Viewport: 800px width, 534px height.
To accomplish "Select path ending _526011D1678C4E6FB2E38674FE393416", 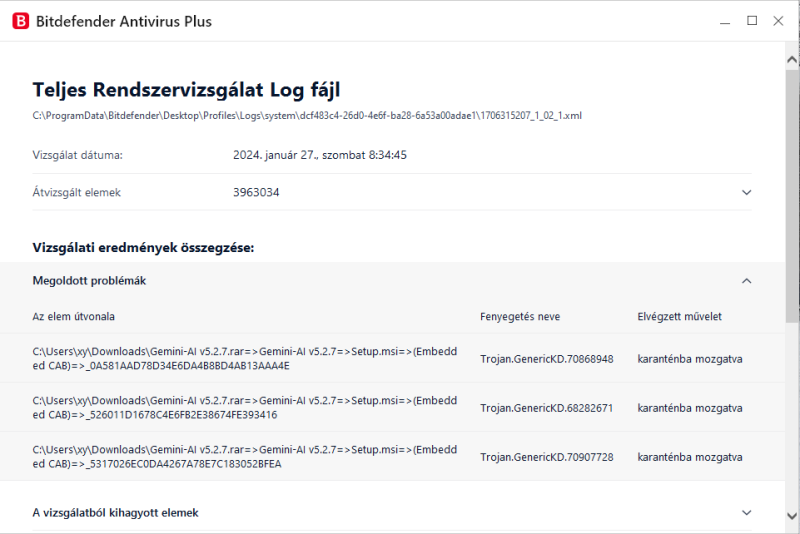I will pos(245,408).
